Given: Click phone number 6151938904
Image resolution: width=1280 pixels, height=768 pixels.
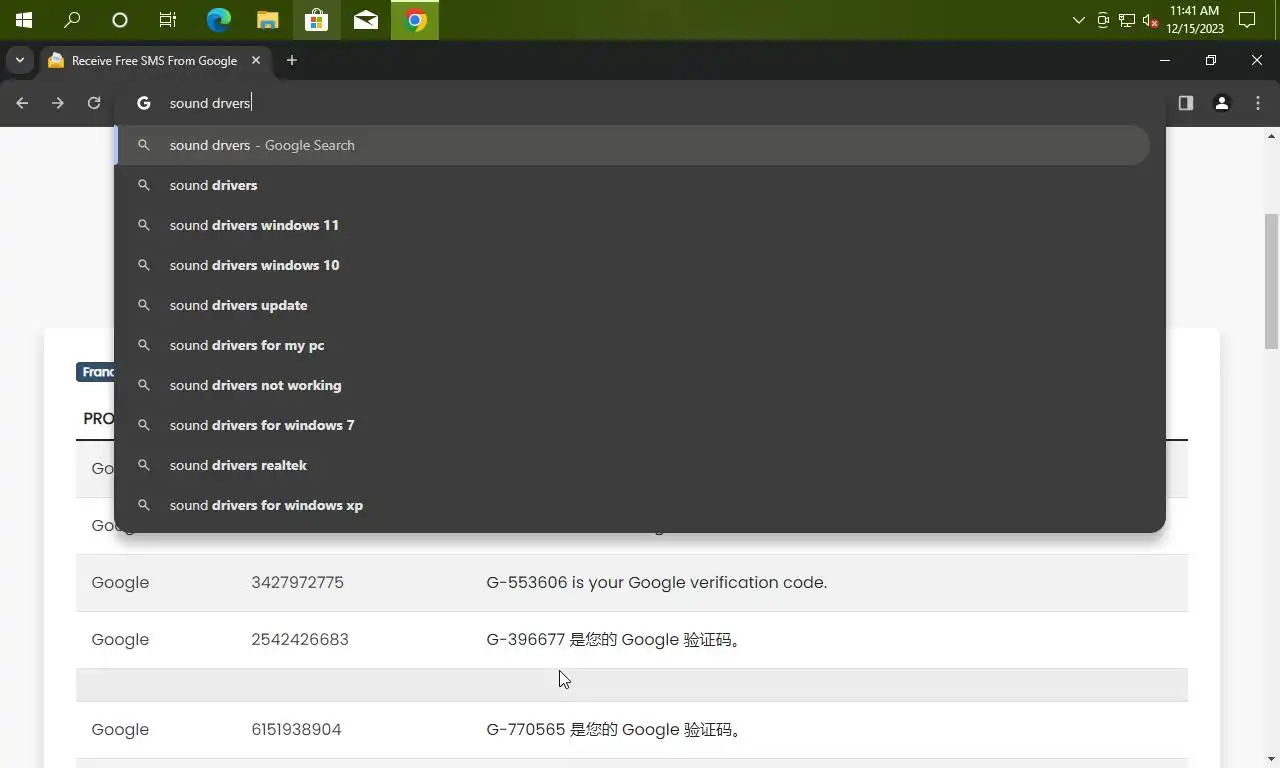Looking at the screenshot, I should [296, 729].
